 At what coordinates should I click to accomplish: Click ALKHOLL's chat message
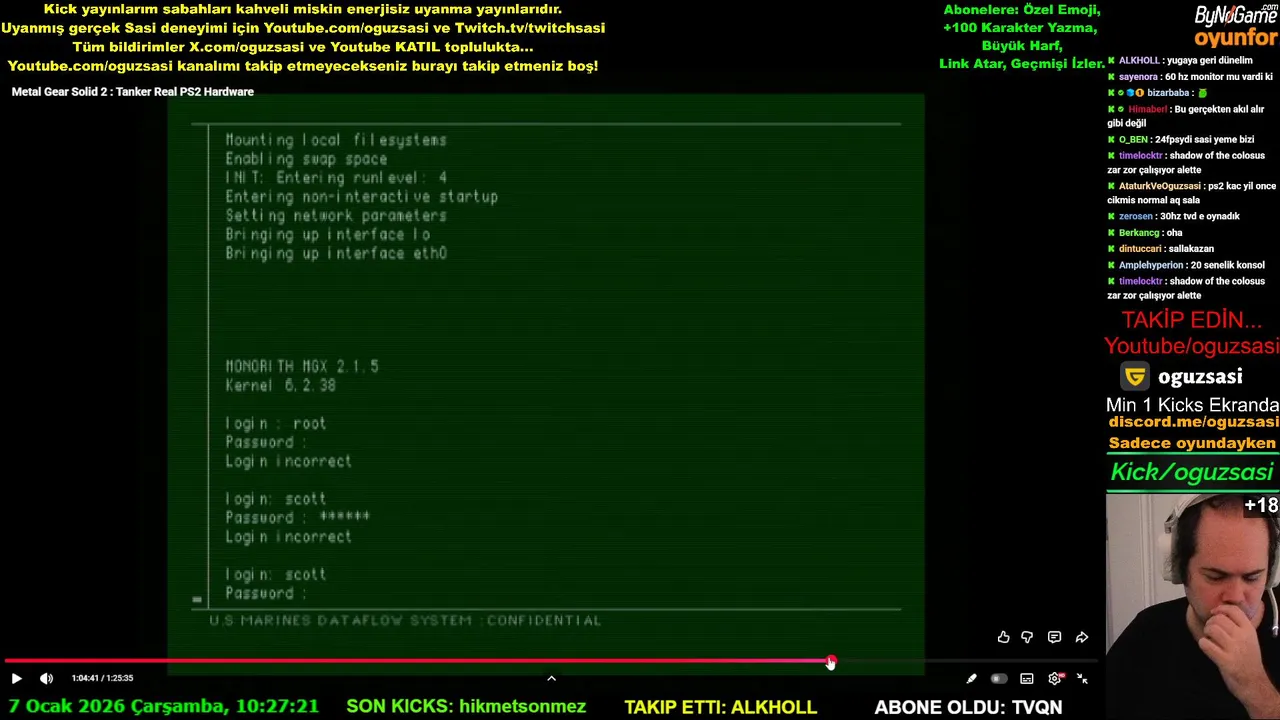[1180, 61]
